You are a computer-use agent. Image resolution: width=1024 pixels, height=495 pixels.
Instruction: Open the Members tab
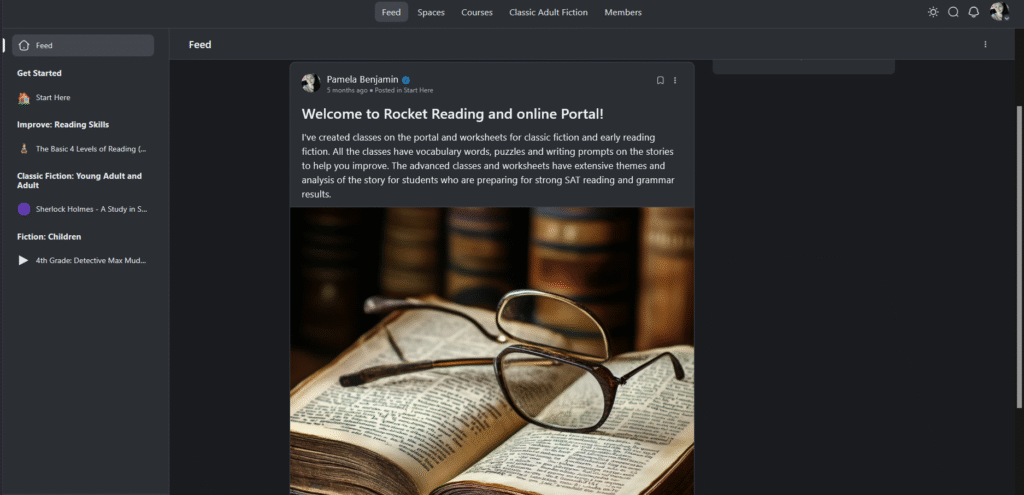click(623, 12)
